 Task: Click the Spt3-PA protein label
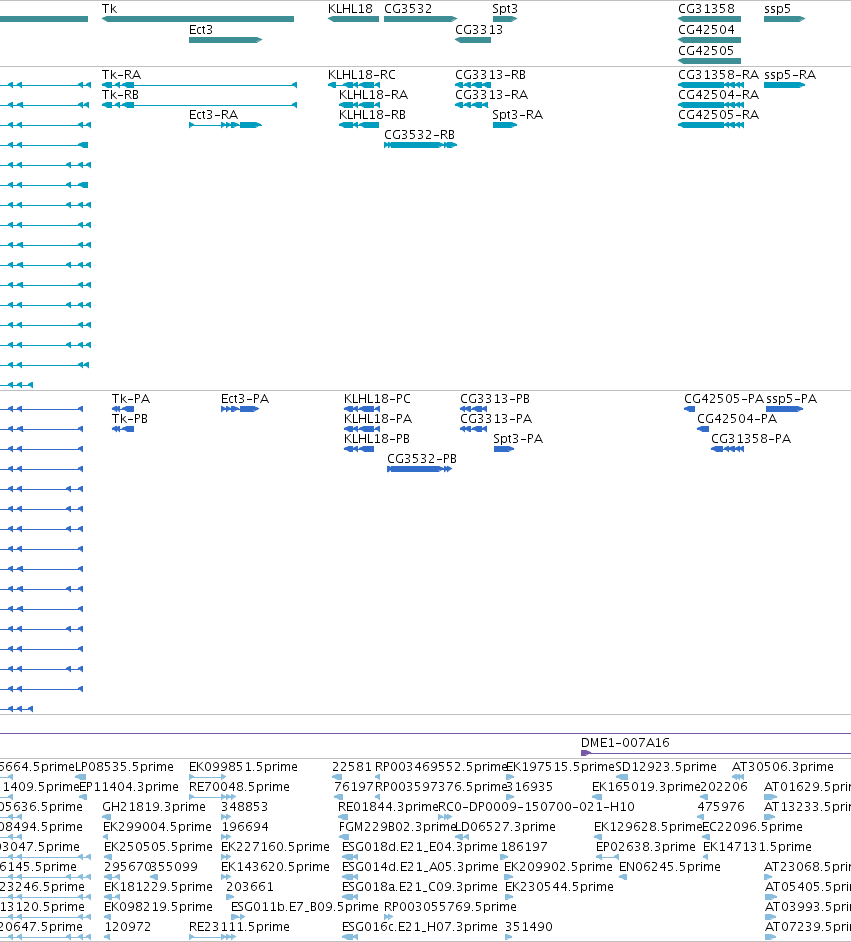pyautogui.click(x=518, y=439)
